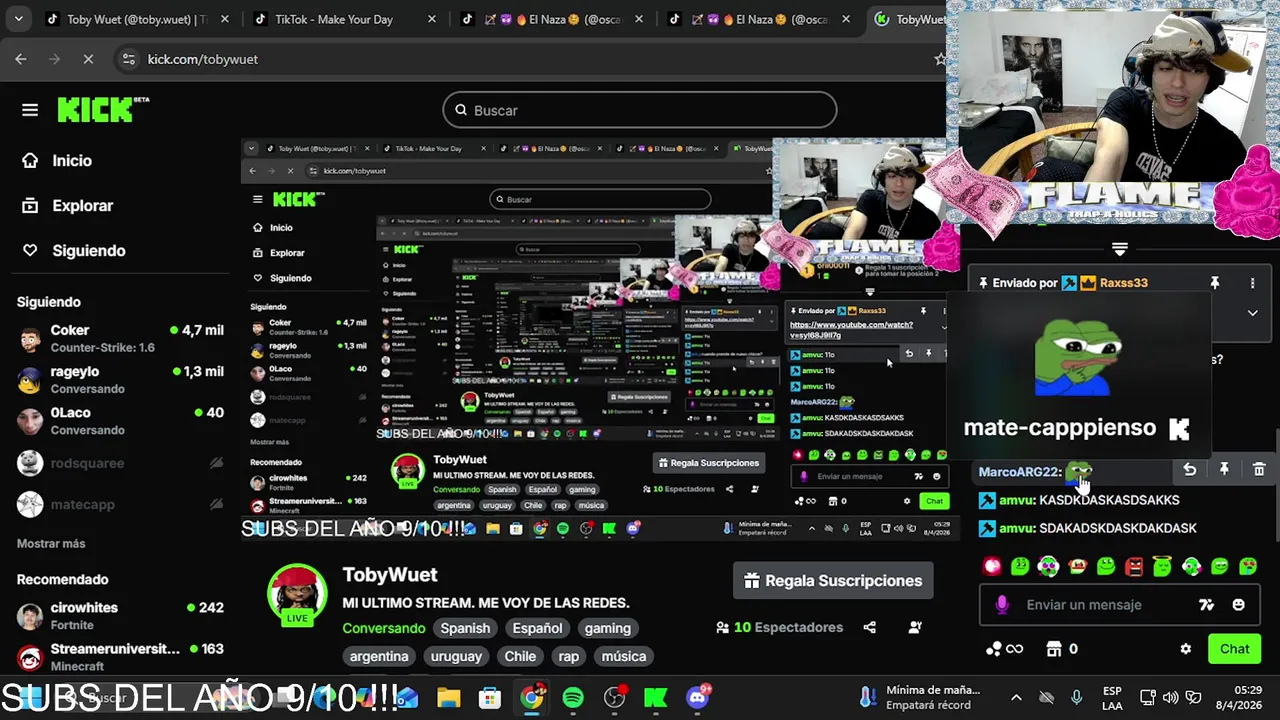Click the Regala Suscripciones button
The width and height of the screenshot is (1280, 720).
[x=833, y=580]
